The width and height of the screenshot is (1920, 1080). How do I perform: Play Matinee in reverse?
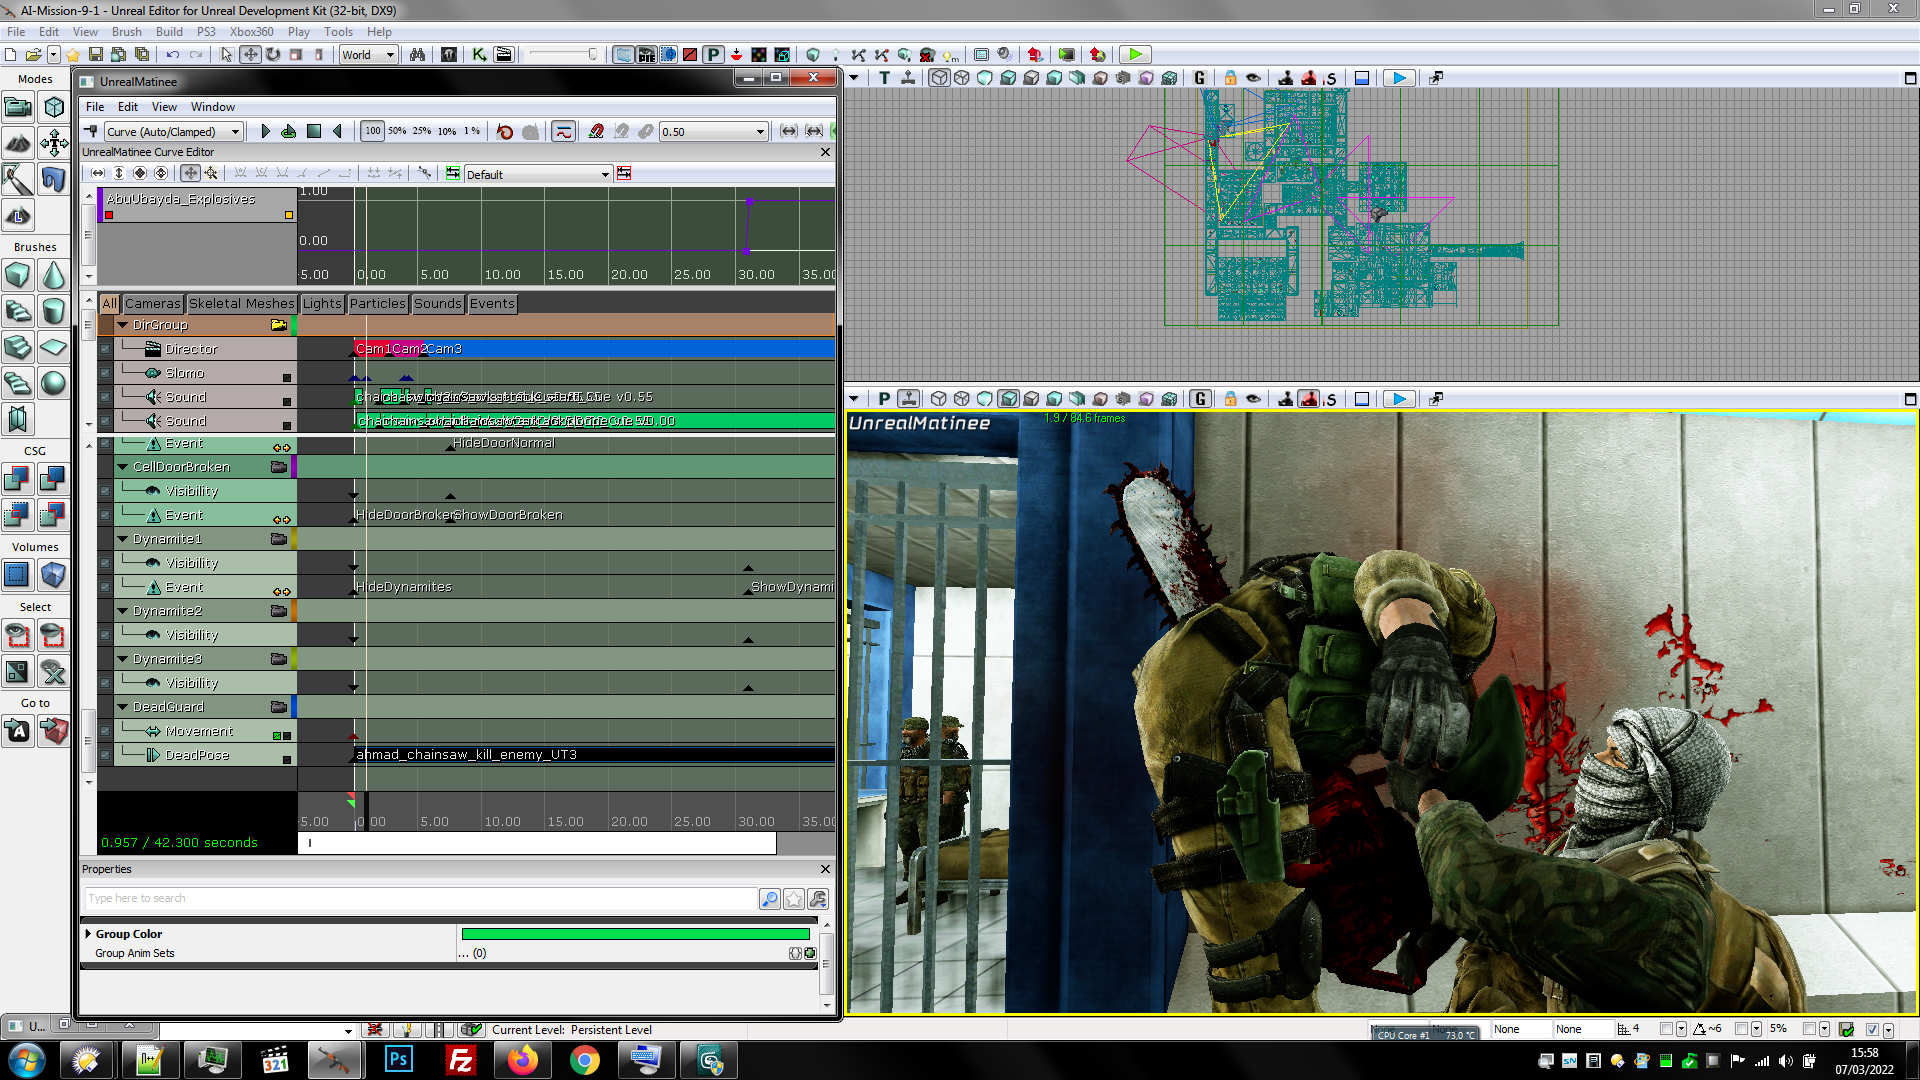click(x=338, y=131)
